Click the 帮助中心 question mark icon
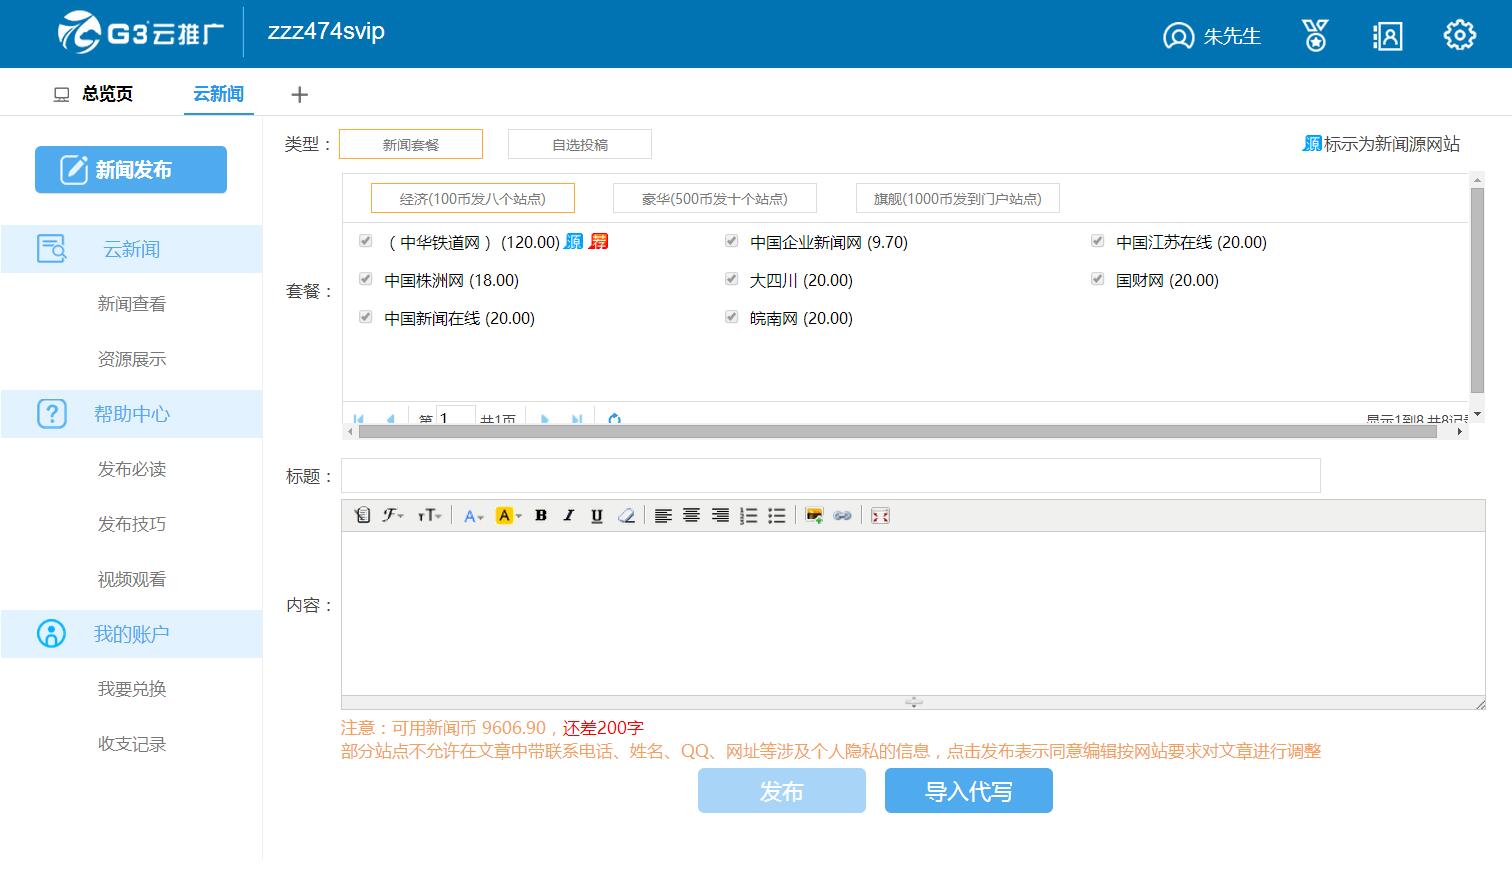The height and width of the screenshot is (873, 1512). tap(51, 413)
